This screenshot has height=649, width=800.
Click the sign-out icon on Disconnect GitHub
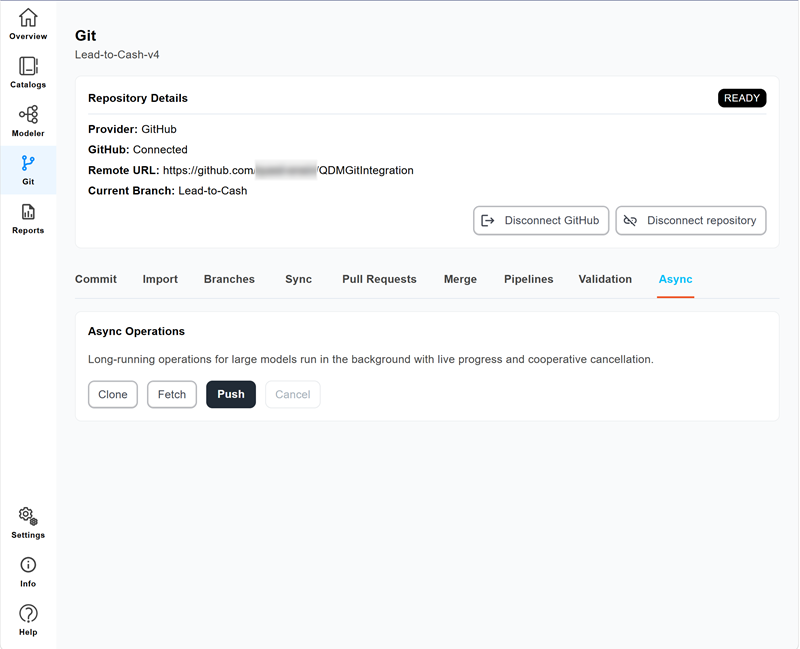[488, 220]
